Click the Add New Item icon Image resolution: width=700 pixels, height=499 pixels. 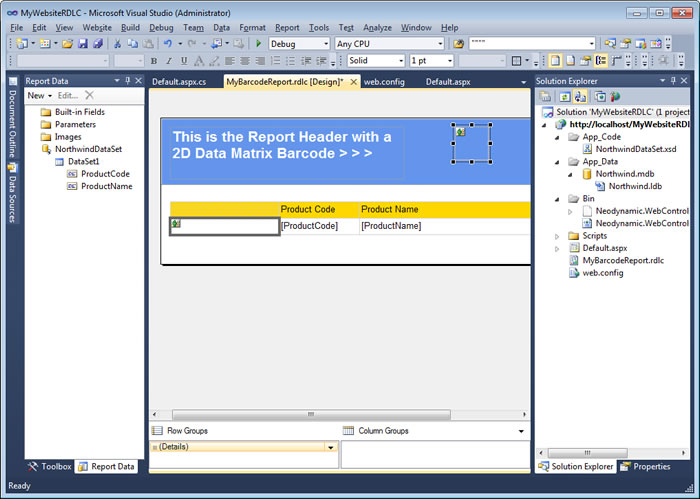tap(45, 43)
